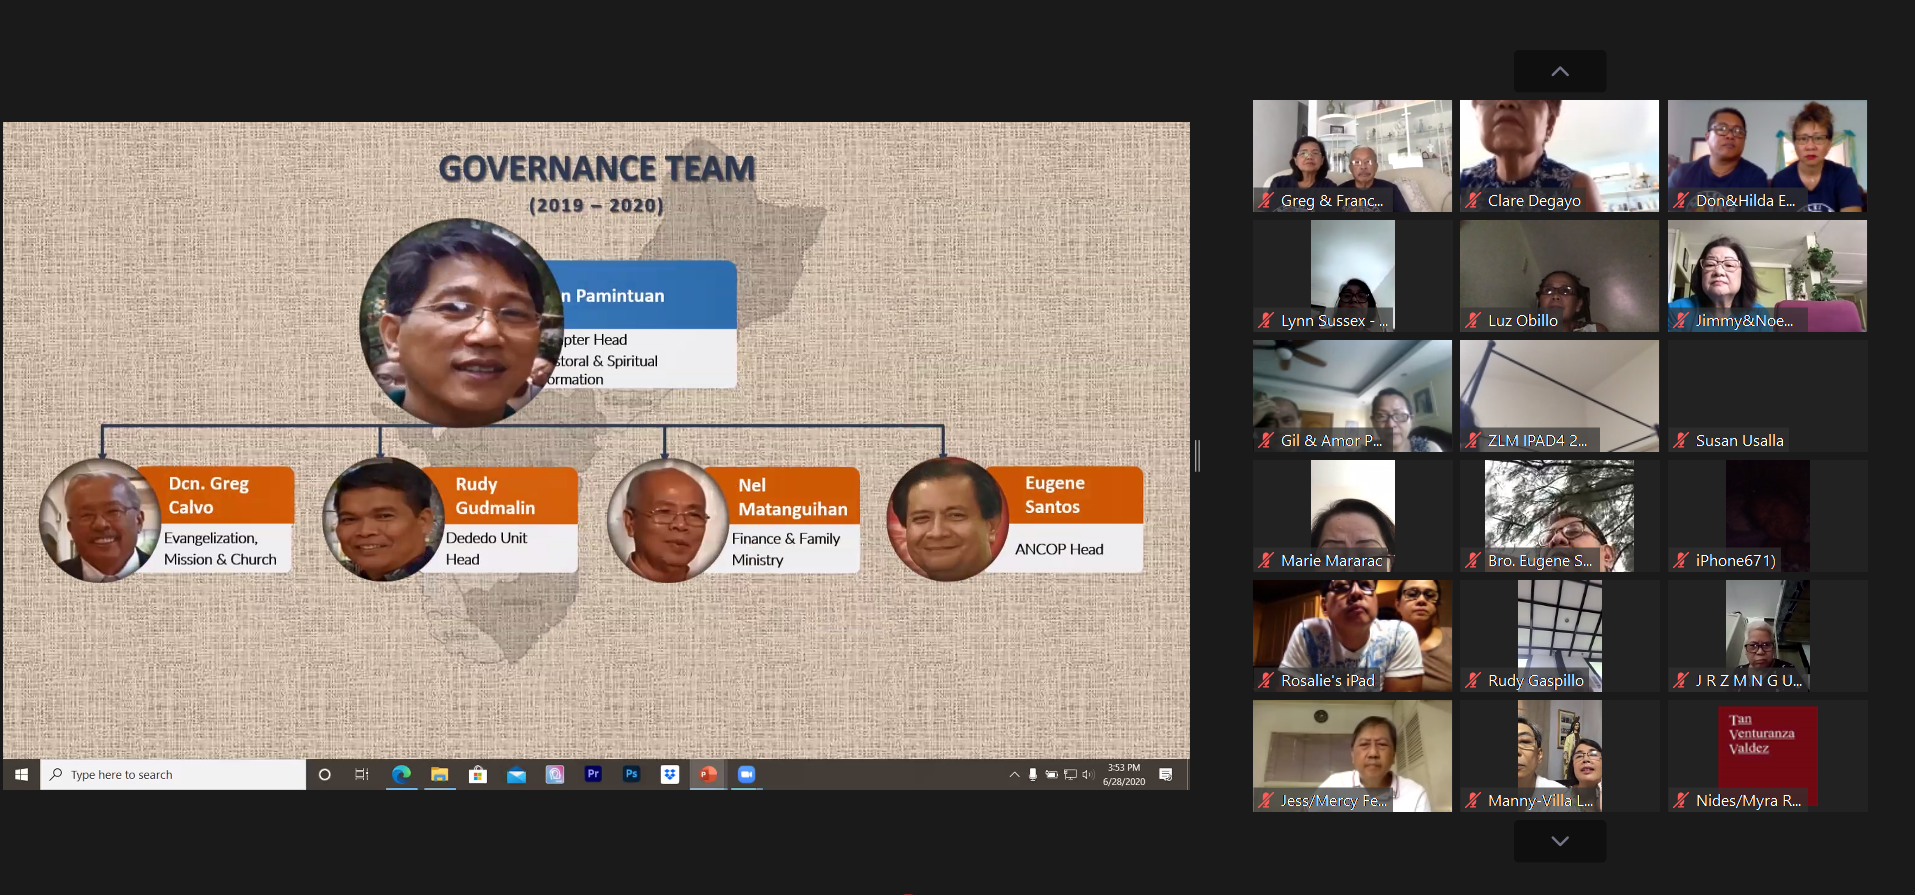Click the 'Finance & Family Ministry' label
This screenshot has width=1915, height=895.
[x=786, y=549]
